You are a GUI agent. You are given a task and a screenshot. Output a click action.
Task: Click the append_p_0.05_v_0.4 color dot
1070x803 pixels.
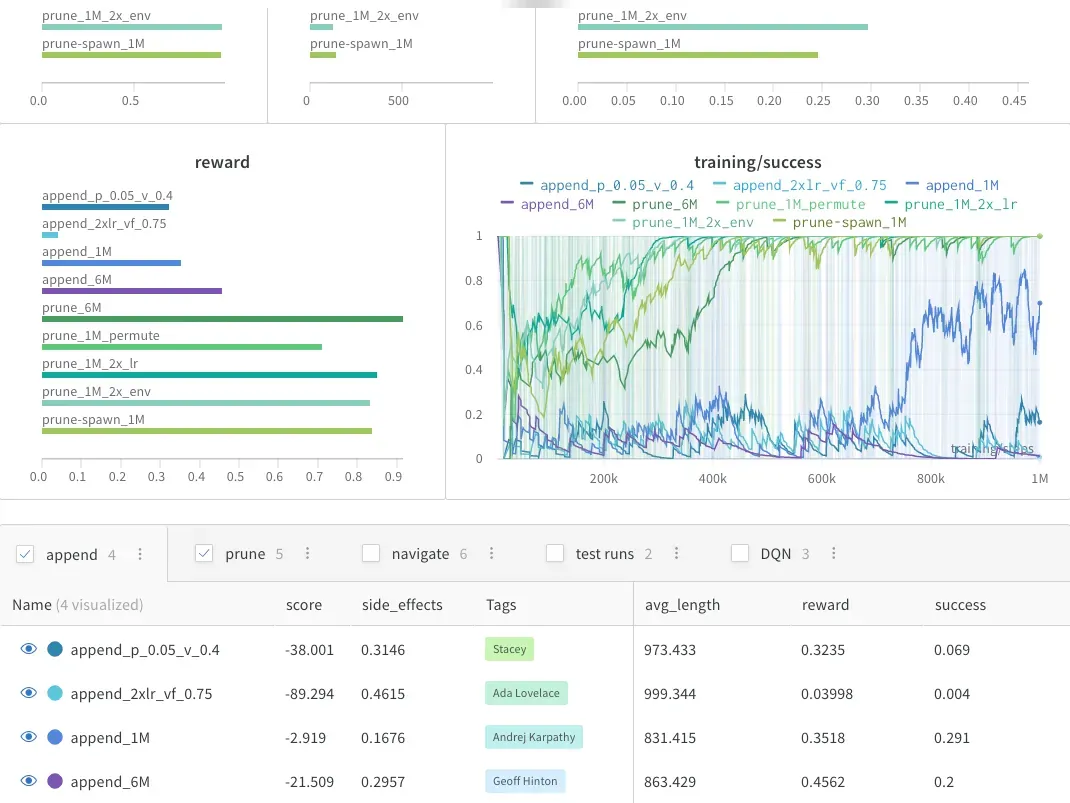55,649
